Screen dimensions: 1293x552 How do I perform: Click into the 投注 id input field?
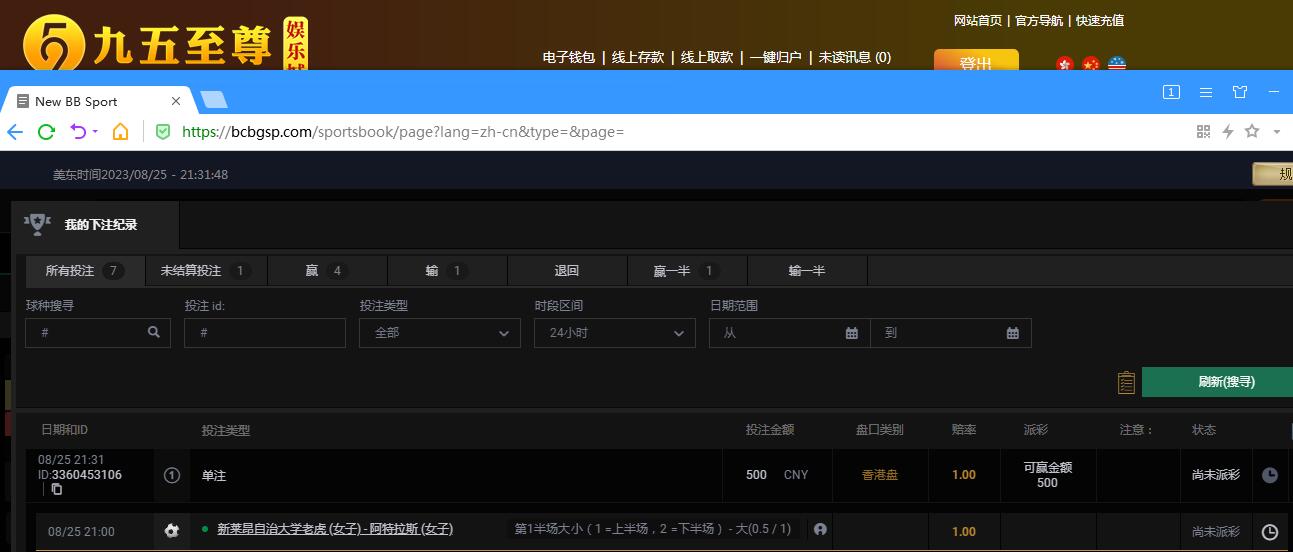coord(264,333)
